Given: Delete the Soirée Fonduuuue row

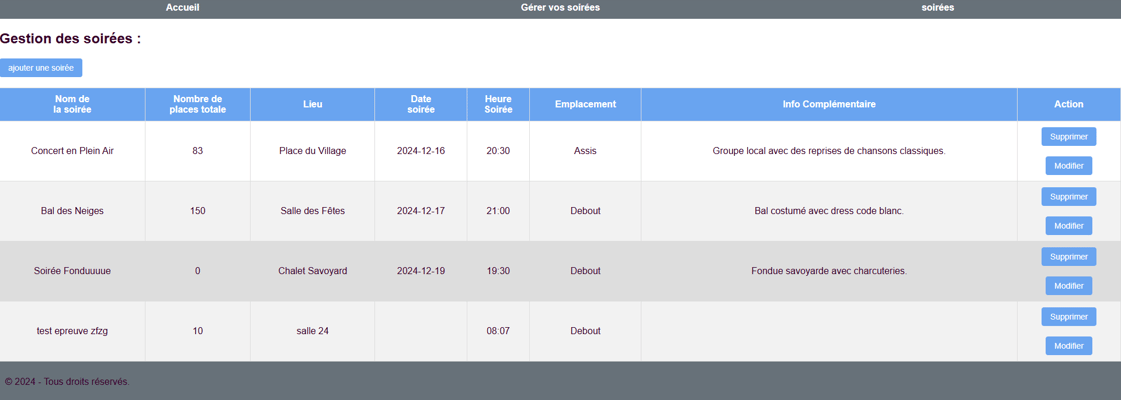Looking at the screenshot, I should pyautogui.click(x=1069, y=256).
